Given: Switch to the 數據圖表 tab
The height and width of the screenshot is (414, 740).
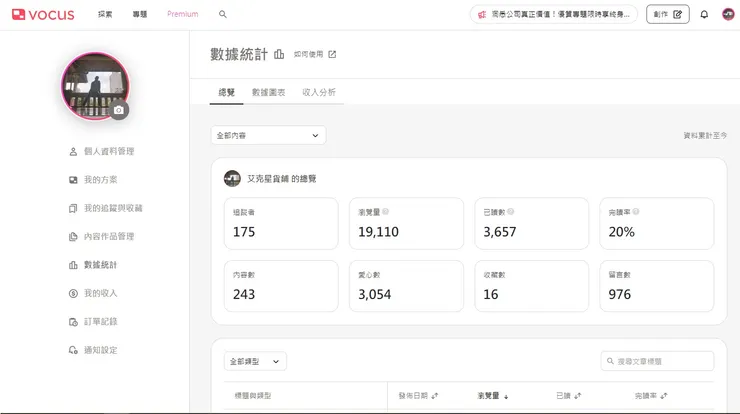Looking at the screenshot, I should pyautogui.click(x=269, y=92).
